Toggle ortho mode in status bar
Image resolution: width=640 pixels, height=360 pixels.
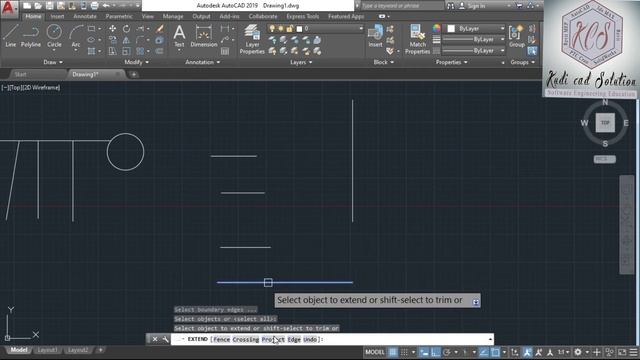tap(436, 352)
